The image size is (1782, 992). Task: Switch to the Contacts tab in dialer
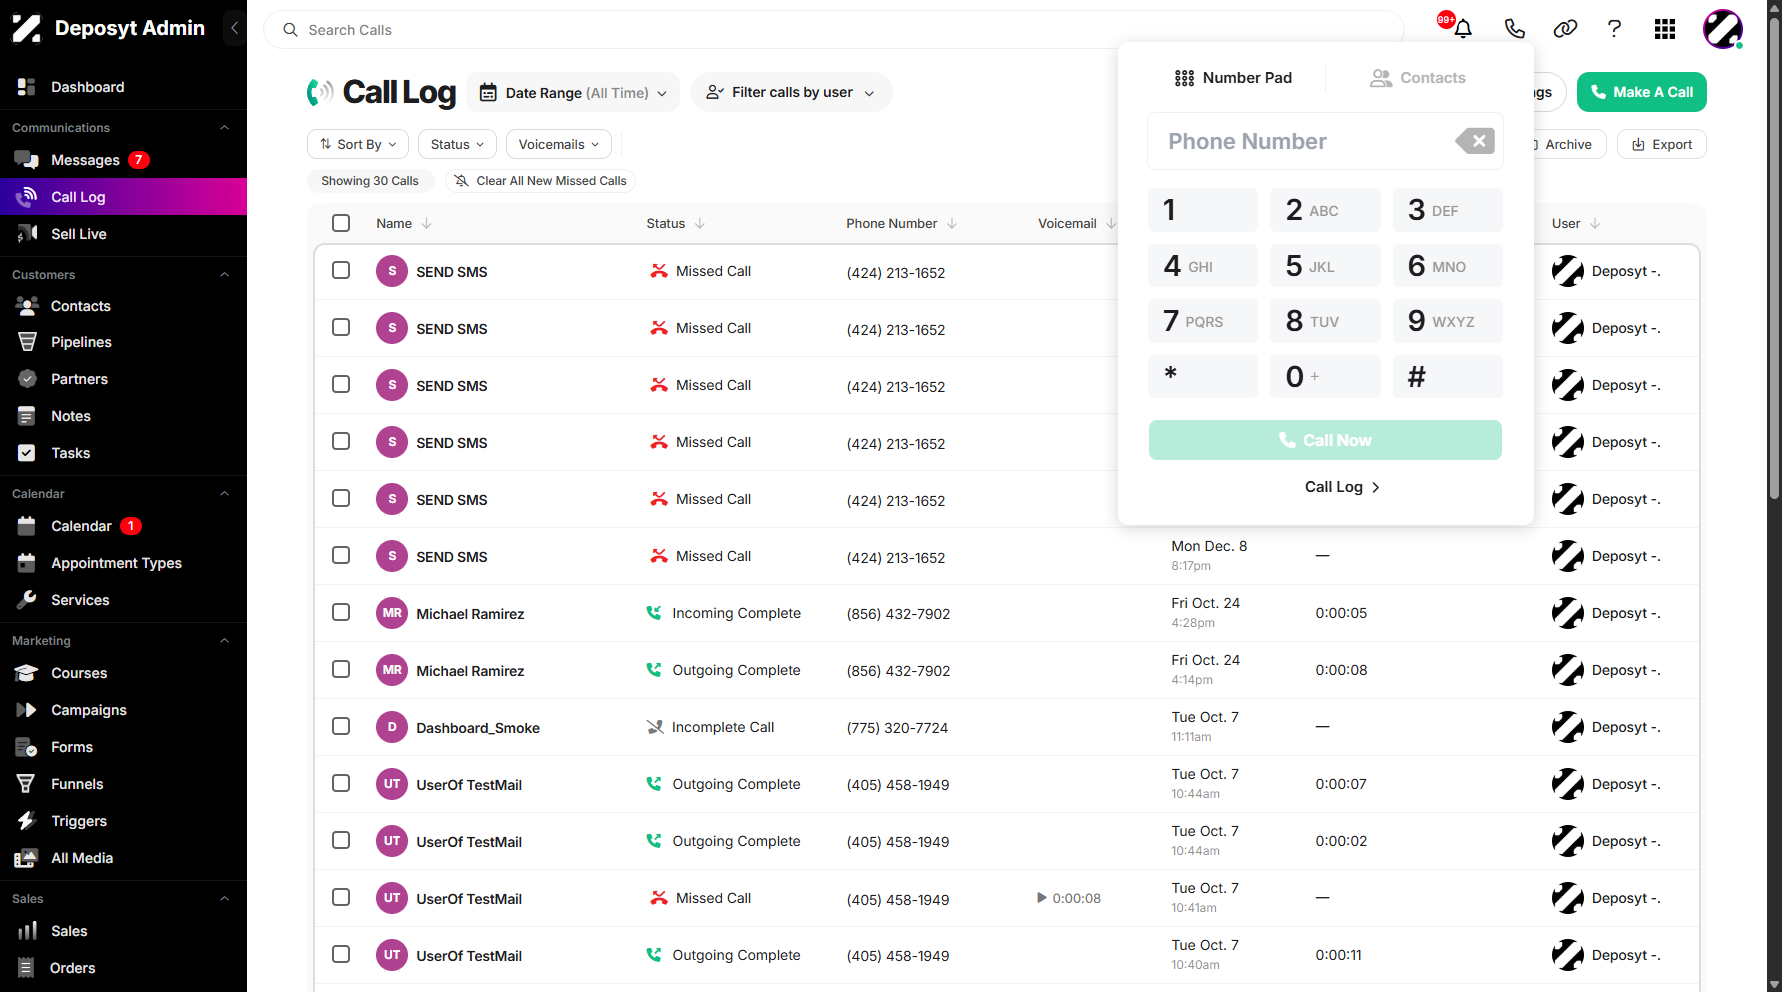coord(1417,78)
